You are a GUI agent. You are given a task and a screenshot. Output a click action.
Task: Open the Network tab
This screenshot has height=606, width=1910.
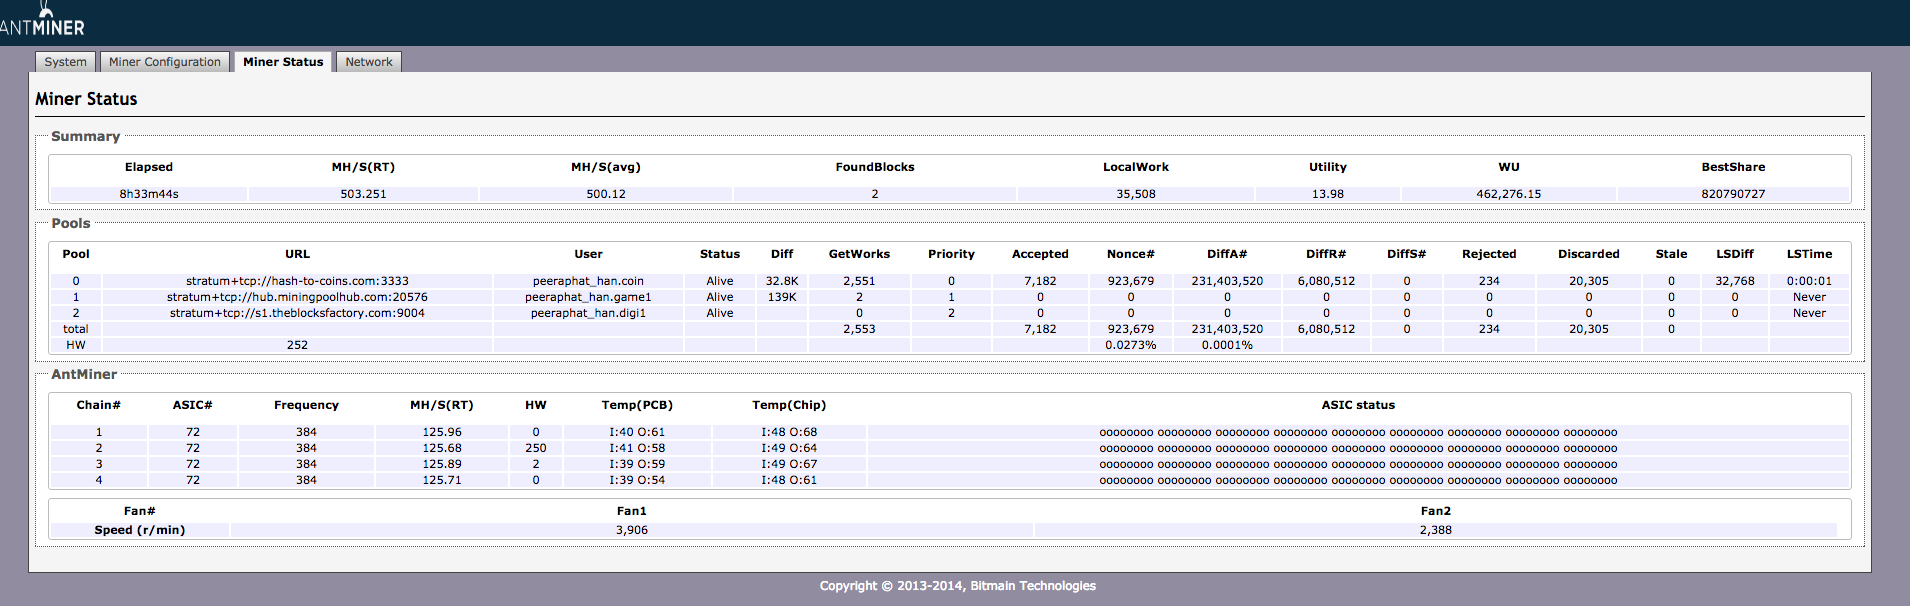(x=369, y=62)
